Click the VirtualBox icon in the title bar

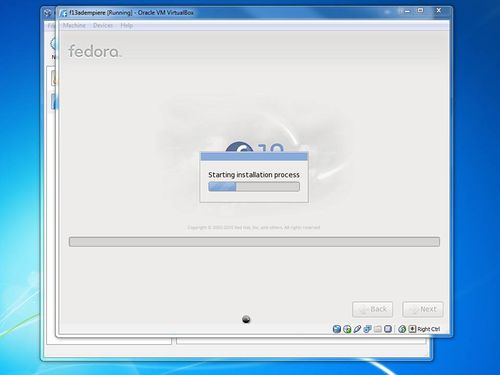tap(63, 13)
